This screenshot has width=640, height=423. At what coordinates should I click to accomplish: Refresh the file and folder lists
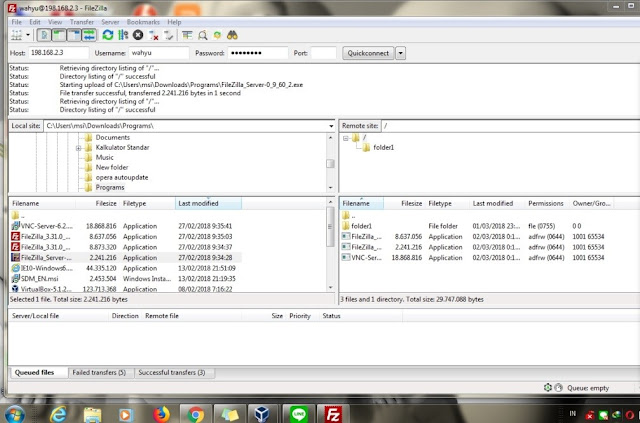108,35
